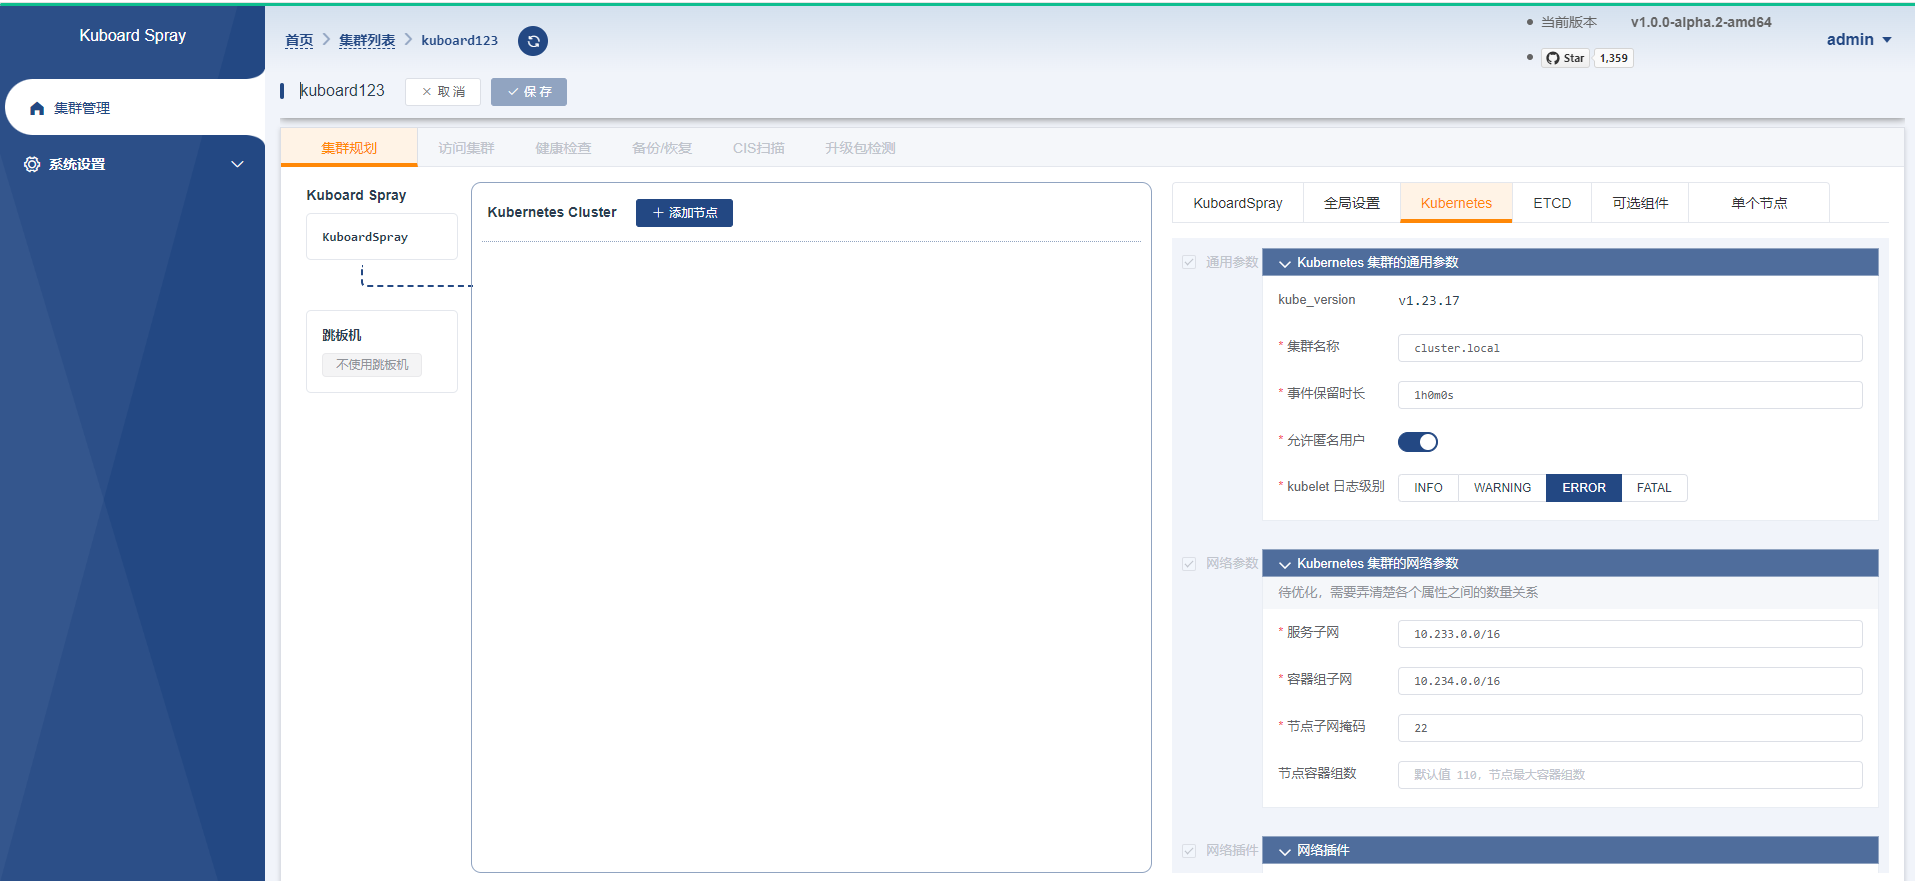Click the 服务子网 input field

pyautogui.click(x=1630, y=634)
